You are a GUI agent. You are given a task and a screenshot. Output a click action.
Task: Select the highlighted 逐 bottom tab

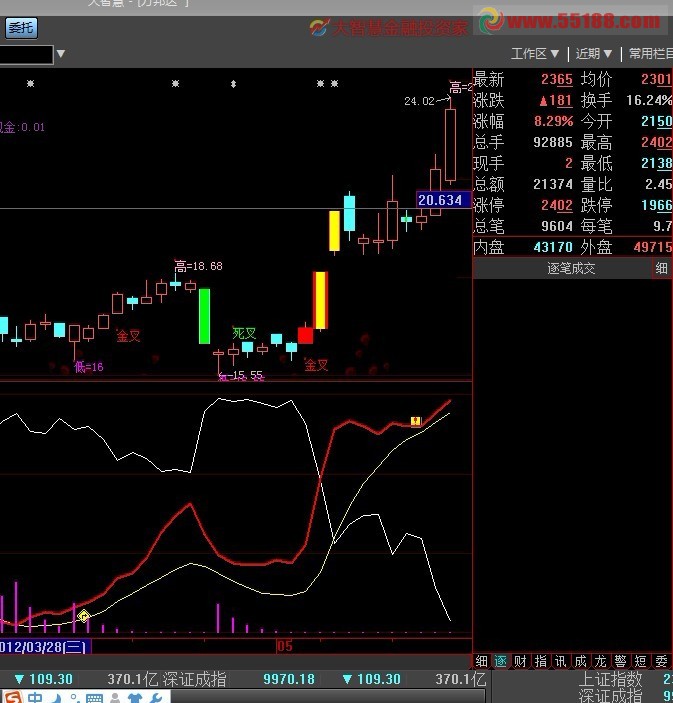coord(500,661)
